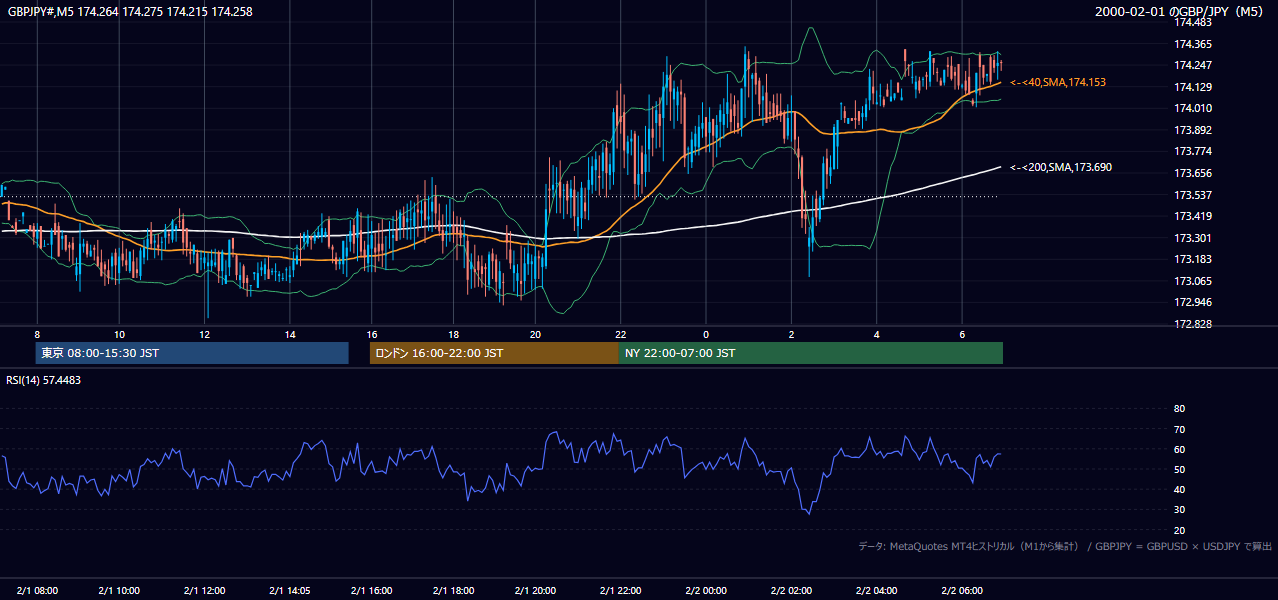Select the 40 SMA label reading 174.153
The image size is (1278, 600).
click(x=1058, y=82)
